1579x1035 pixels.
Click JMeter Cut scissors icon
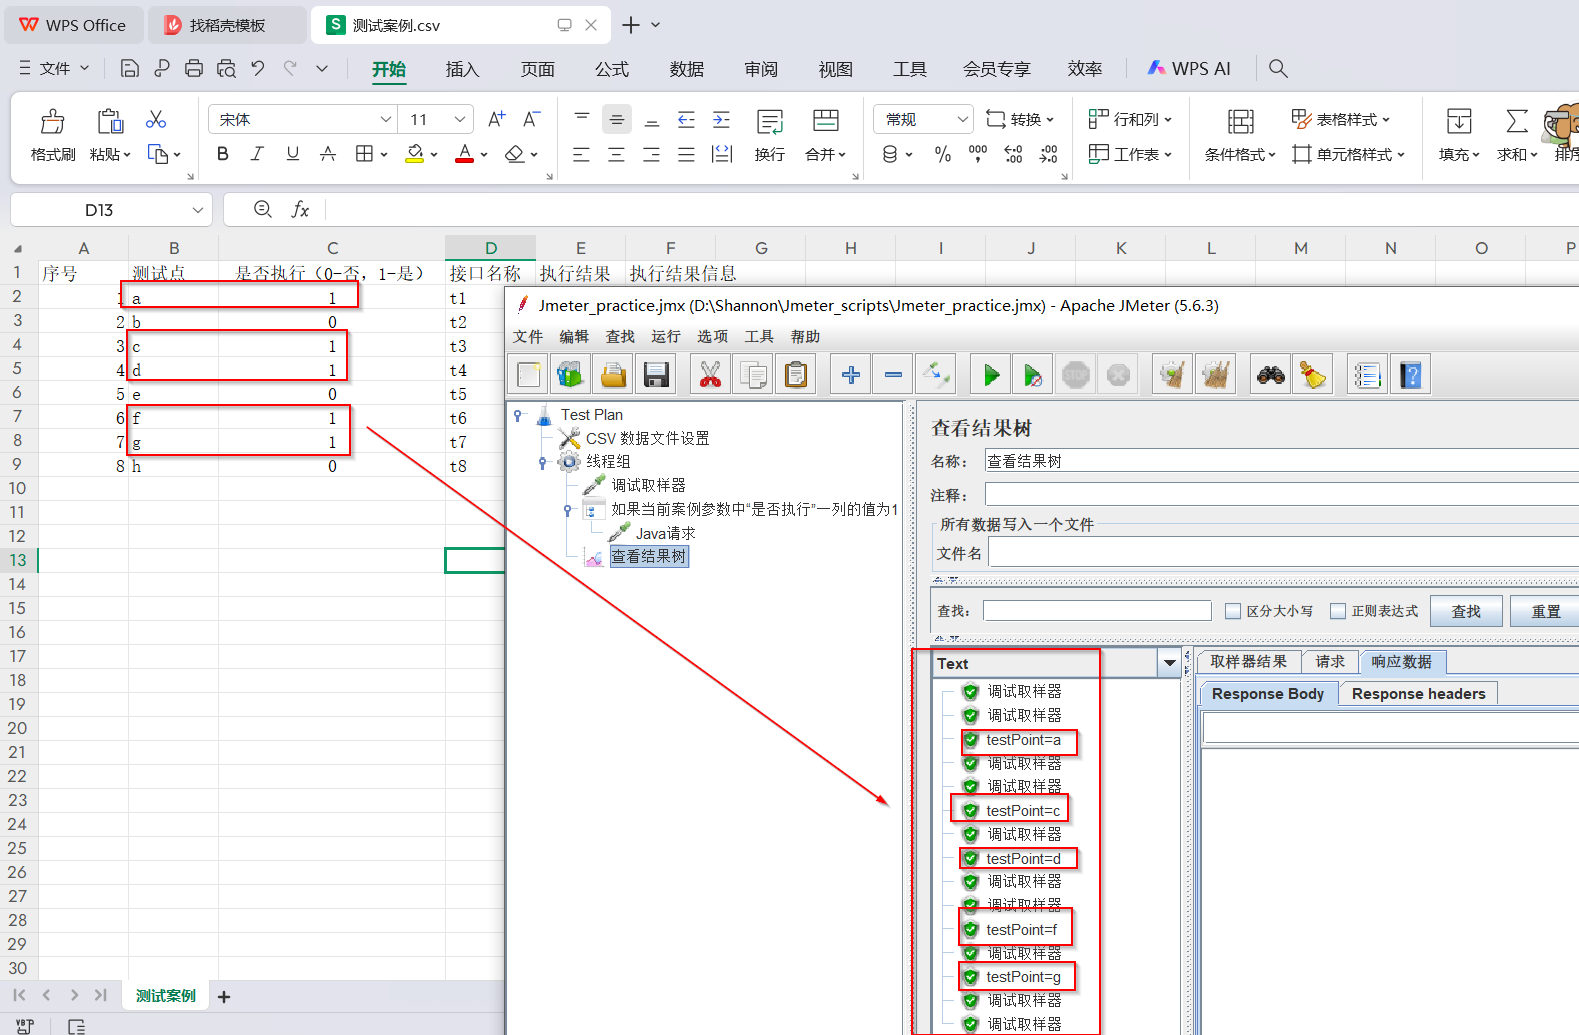pos(710,375)
